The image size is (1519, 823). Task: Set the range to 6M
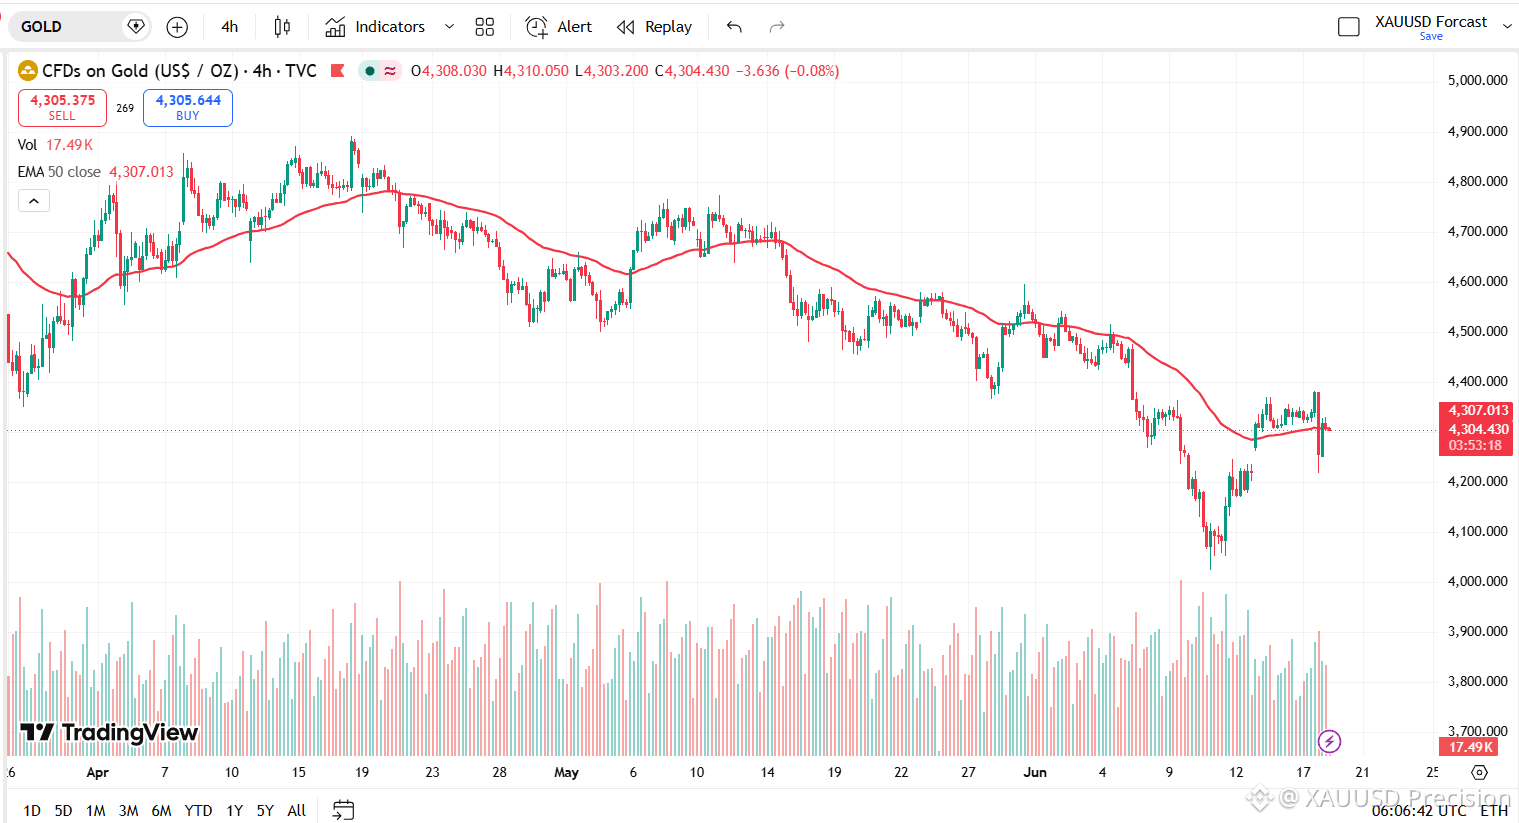(x=161, y=810)
